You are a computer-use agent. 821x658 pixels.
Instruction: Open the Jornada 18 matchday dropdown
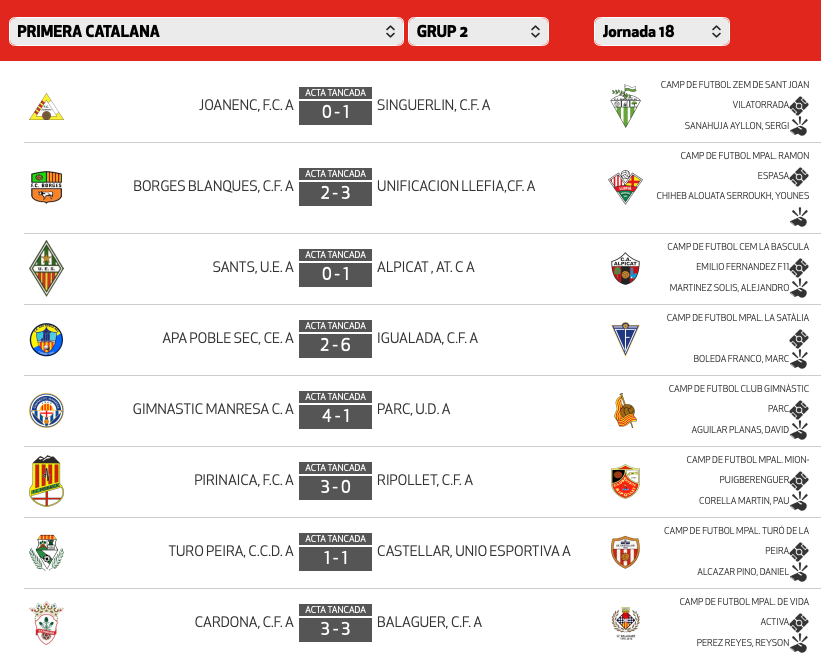click(x=661, y=32)
